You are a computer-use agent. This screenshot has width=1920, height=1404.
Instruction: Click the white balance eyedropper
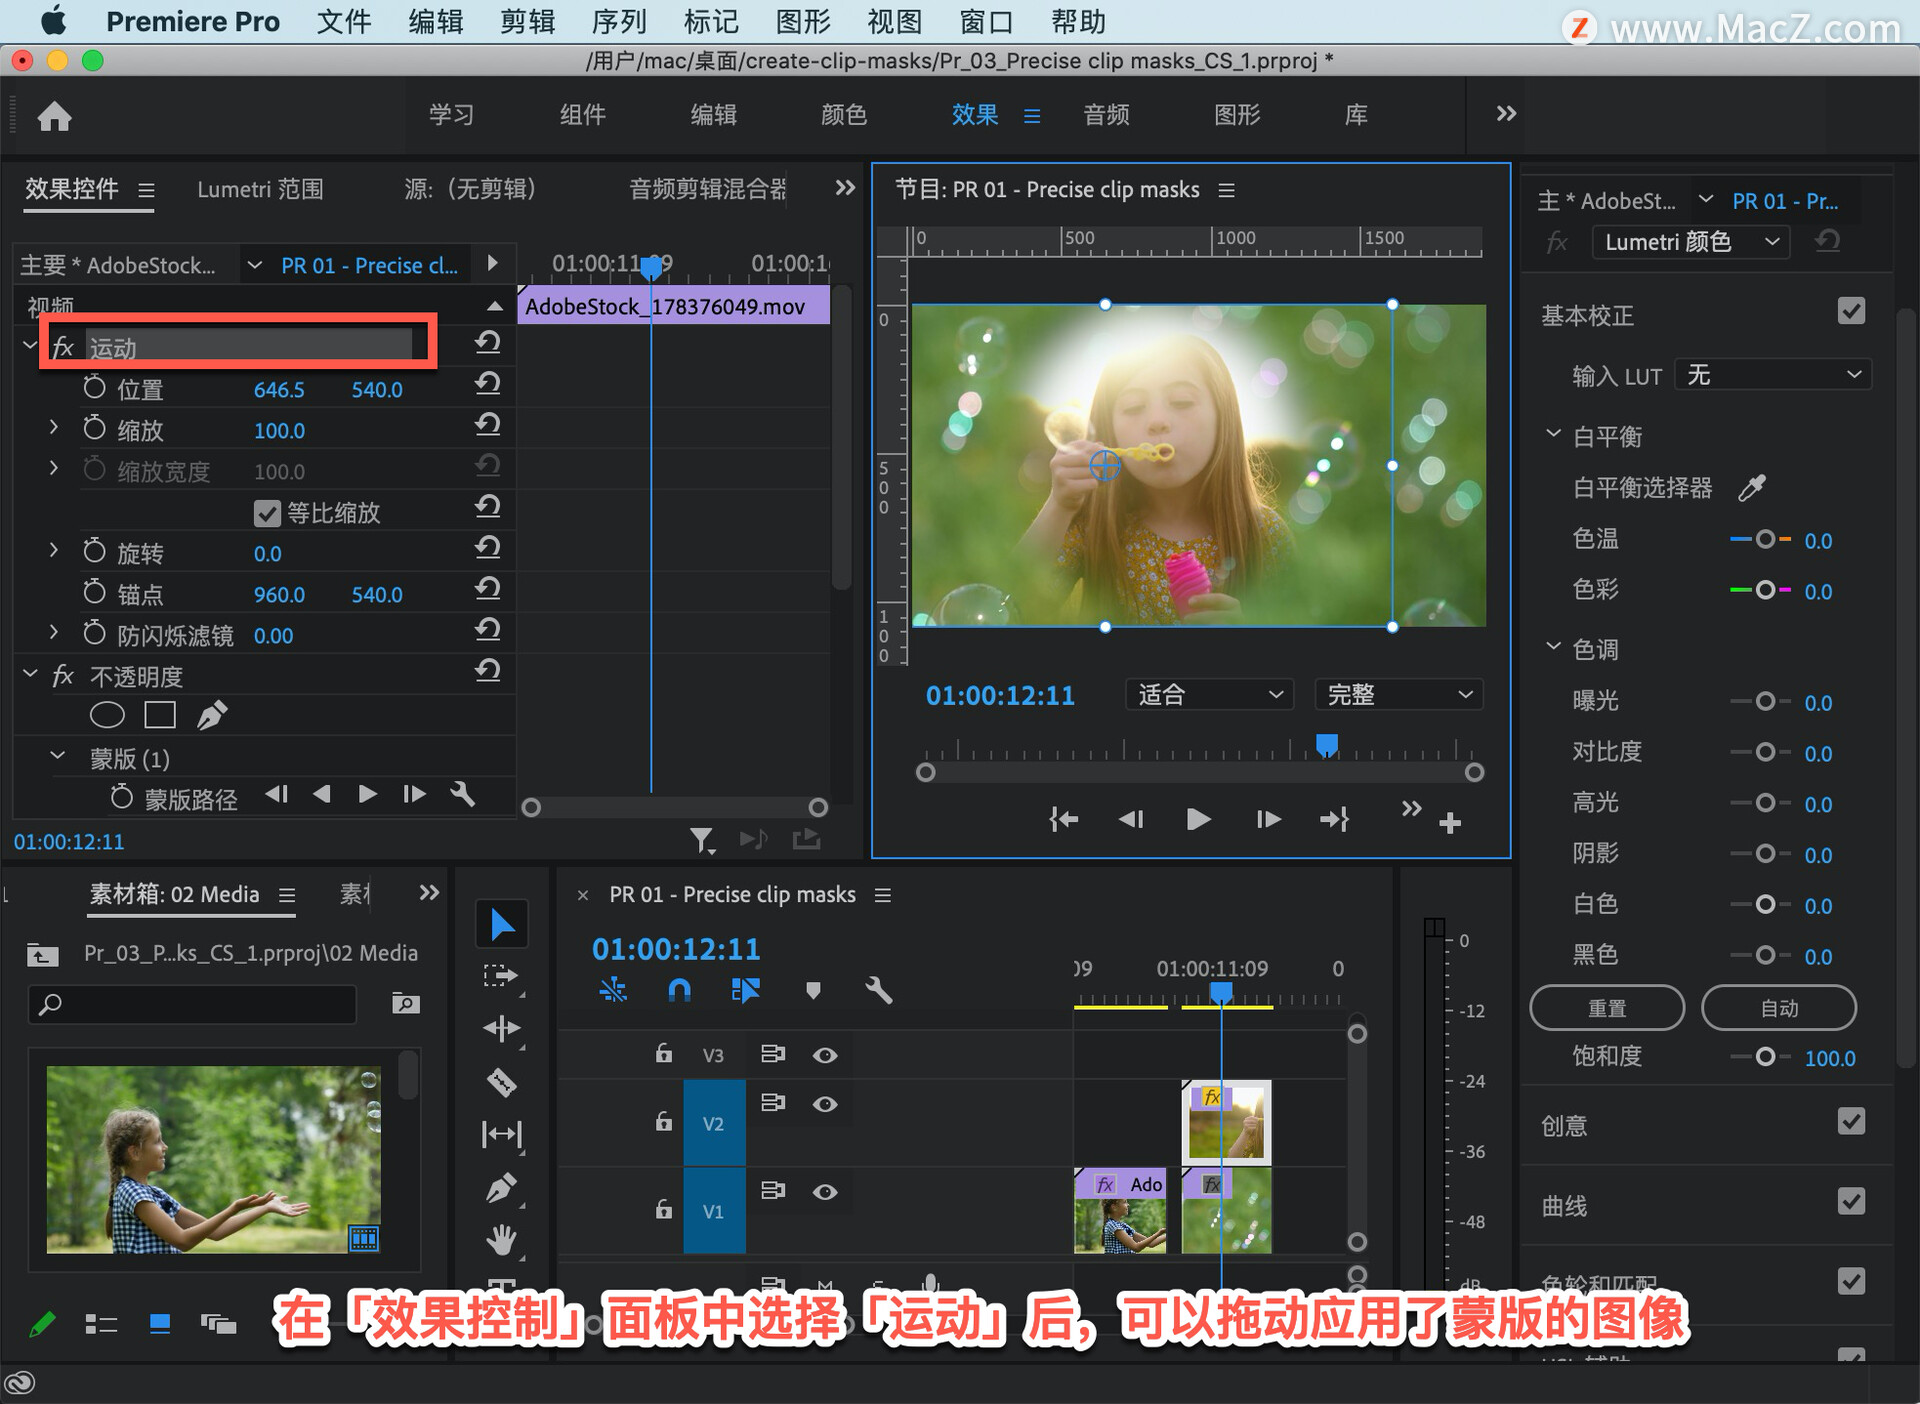pos(1751,487)
